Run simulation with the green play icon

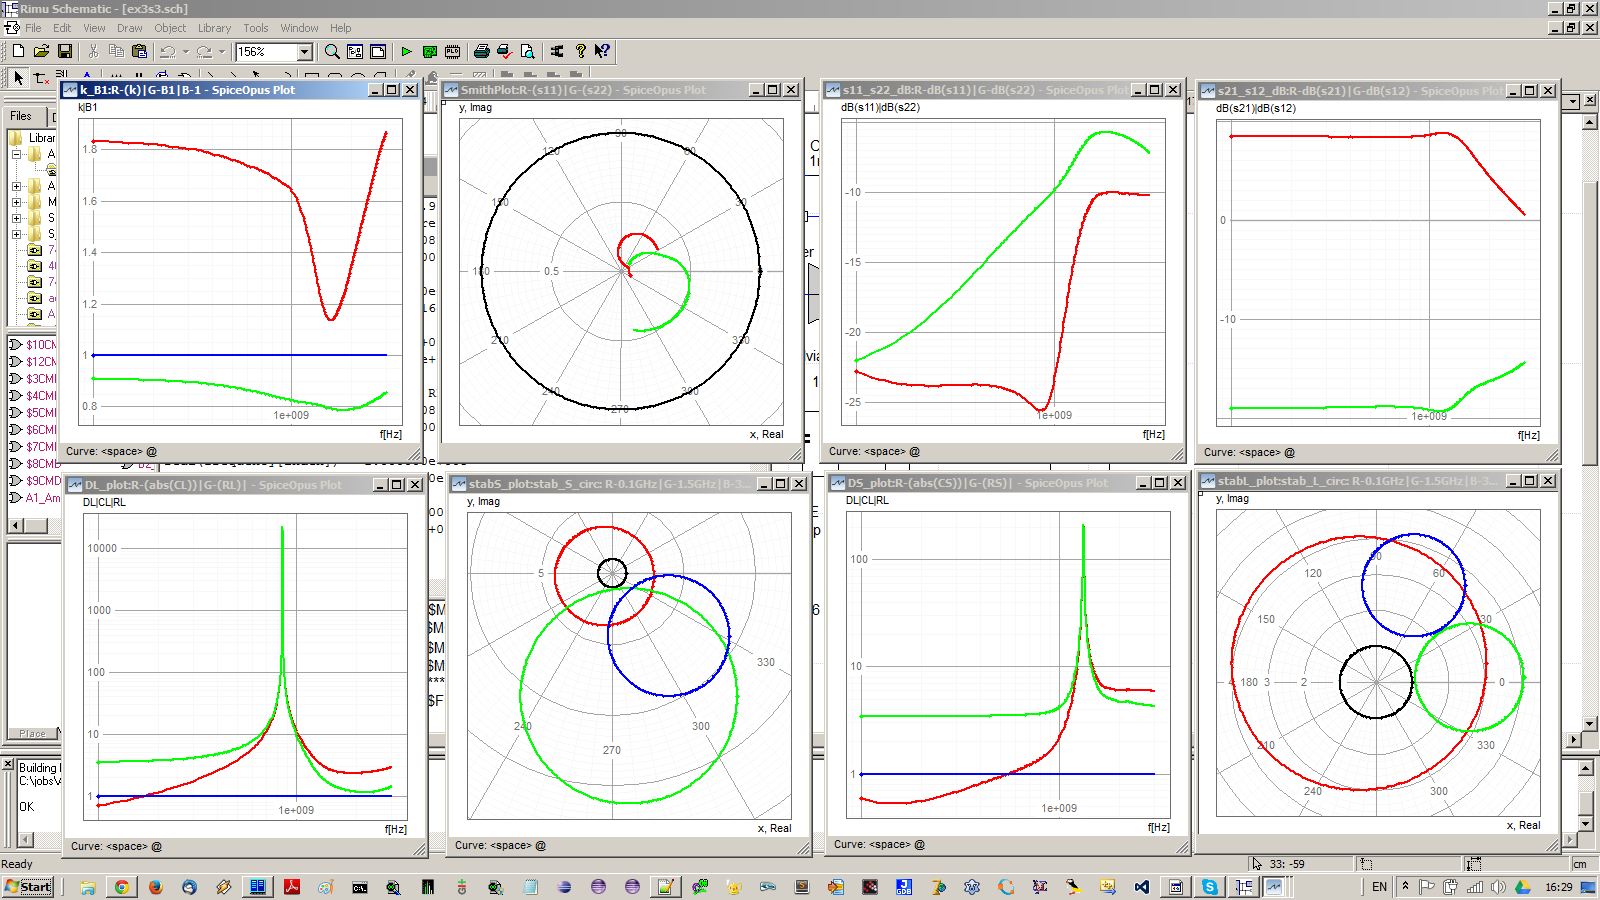406,51
